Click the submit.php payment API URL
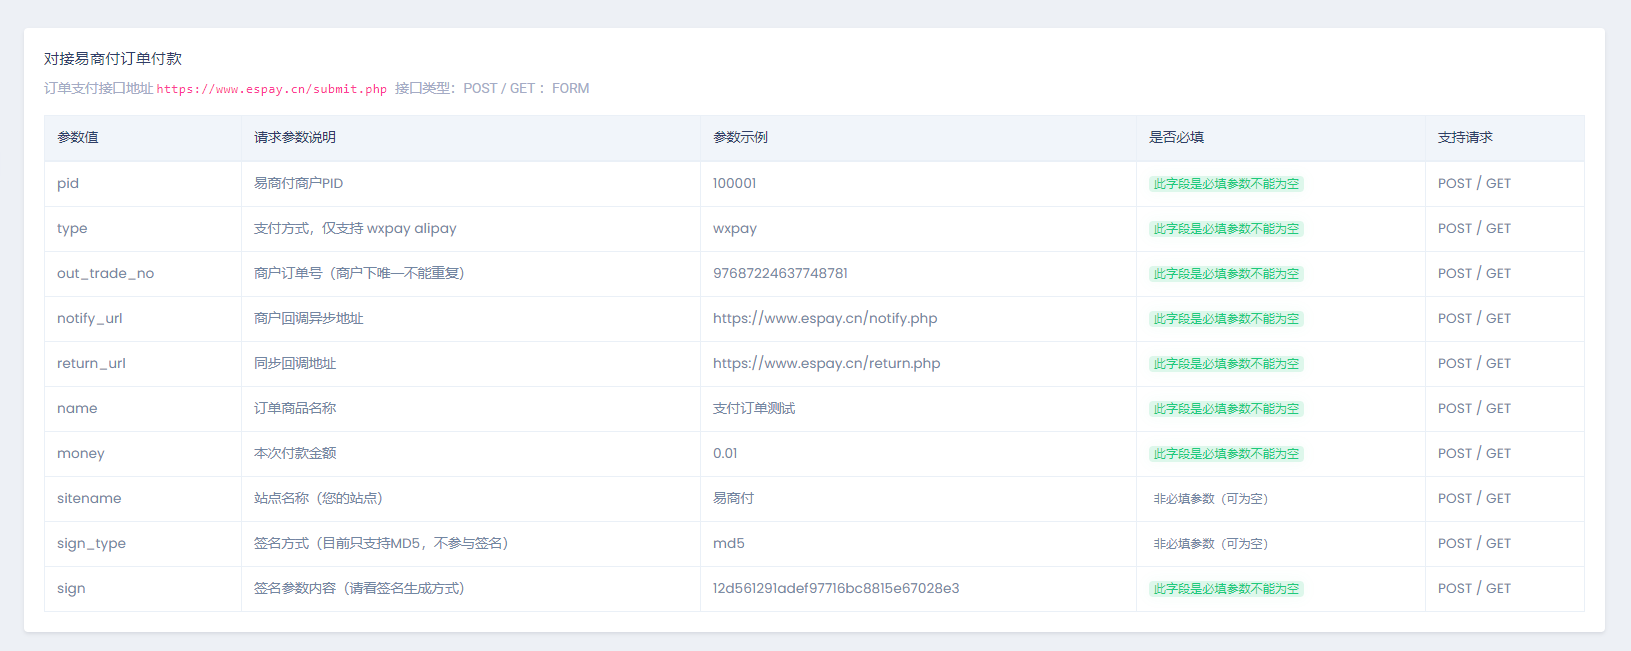Viewport: 1631px width, 651px height. coord(271,89)
